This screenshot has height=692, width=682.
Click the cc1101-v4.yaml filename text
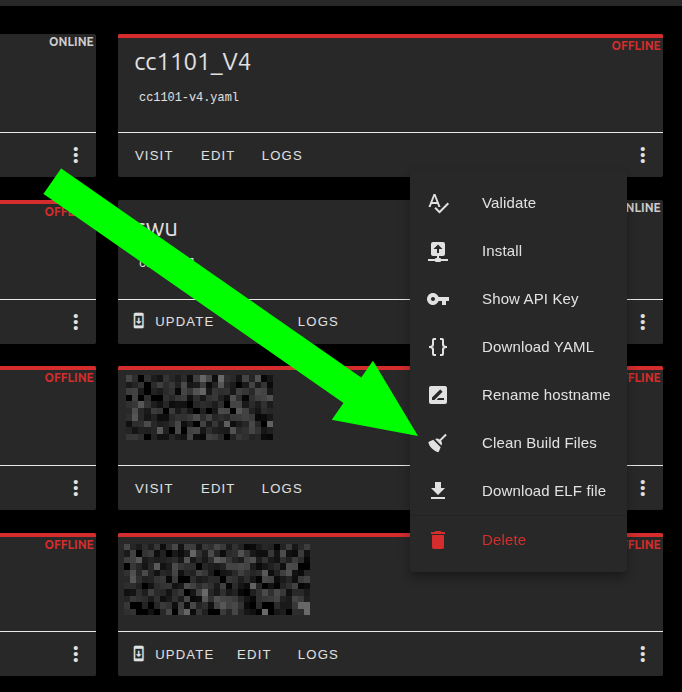(x=189, y=97)
